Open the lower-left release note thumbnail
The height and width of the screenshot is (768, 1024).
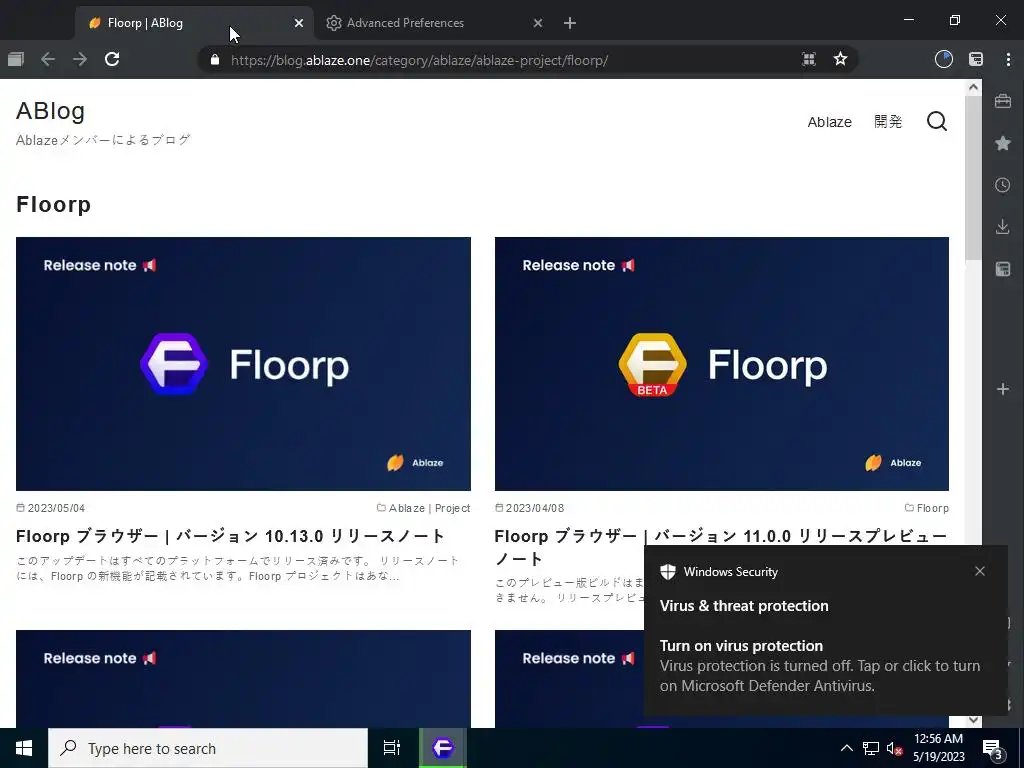(243, 679)
